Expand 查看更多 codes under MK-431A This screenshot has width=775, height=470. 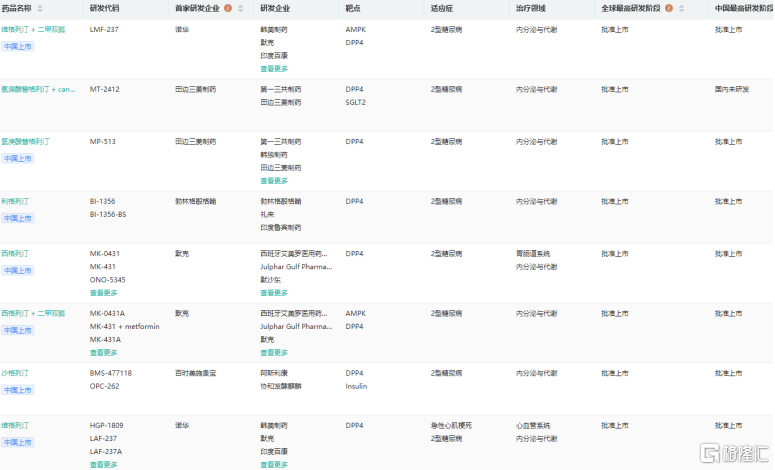pyautogui.click(x=103, y=353)
